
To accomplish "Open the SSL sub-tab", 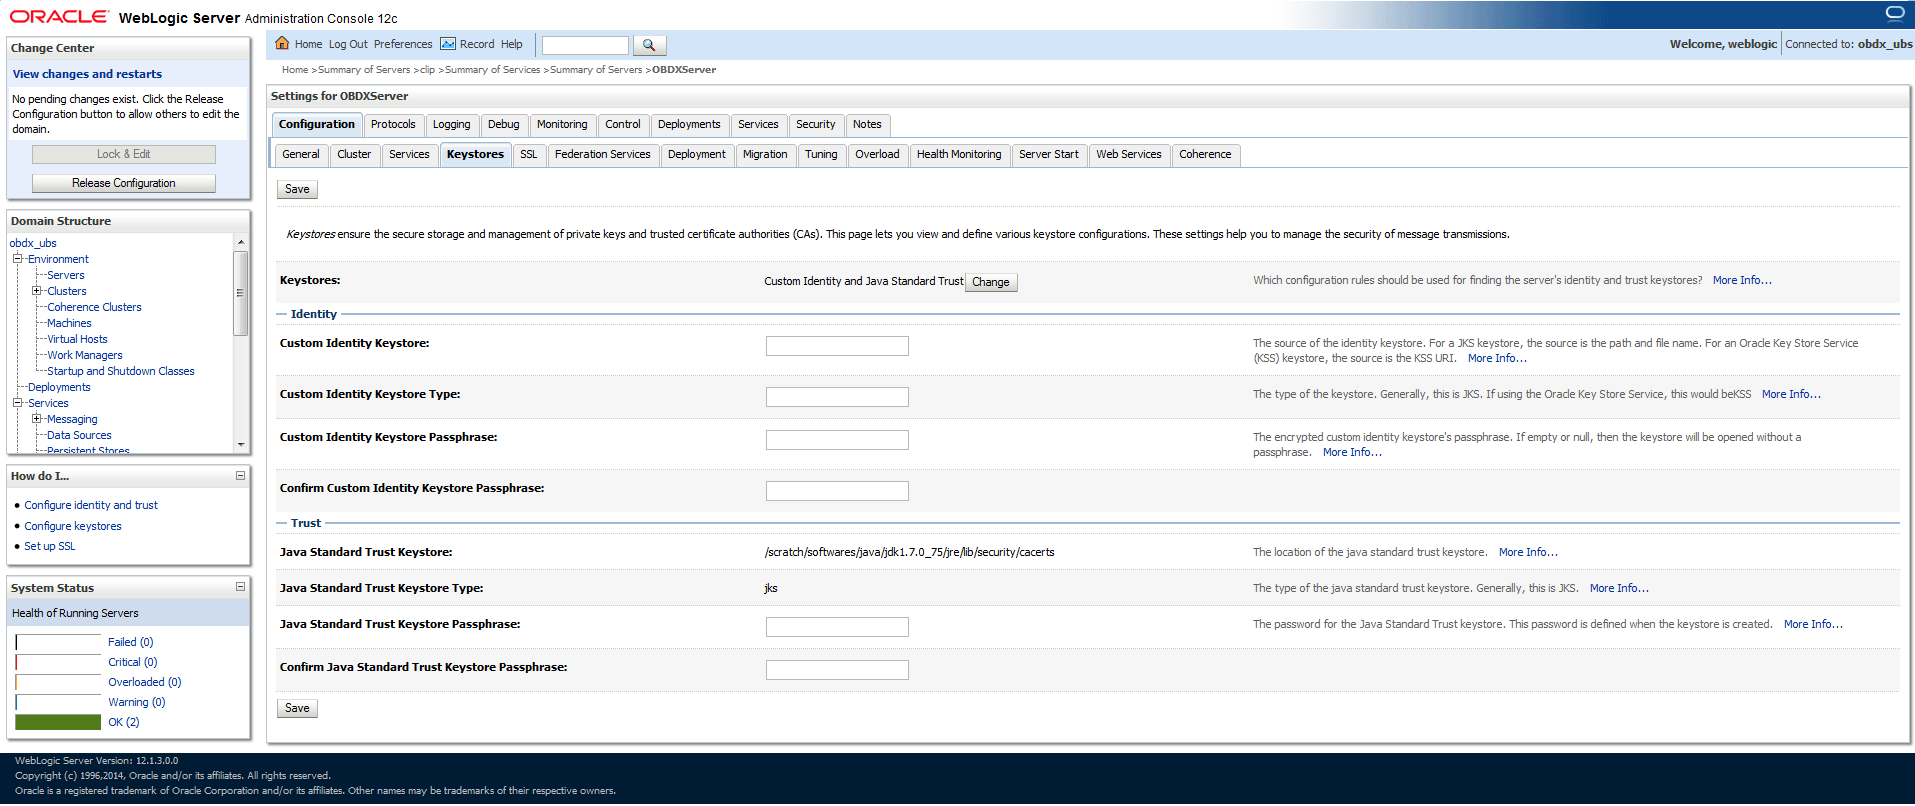I will [x=529, y=155].
